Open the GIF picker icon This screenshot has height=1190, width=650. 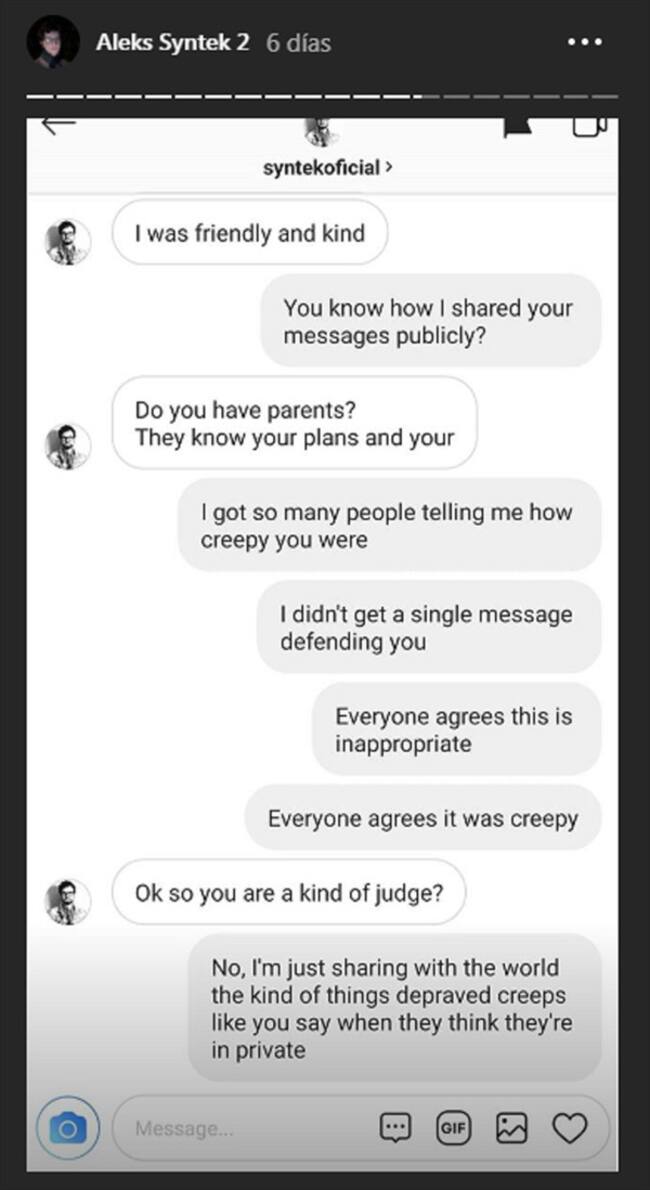pyautogui.click(x=453, y=1129)
